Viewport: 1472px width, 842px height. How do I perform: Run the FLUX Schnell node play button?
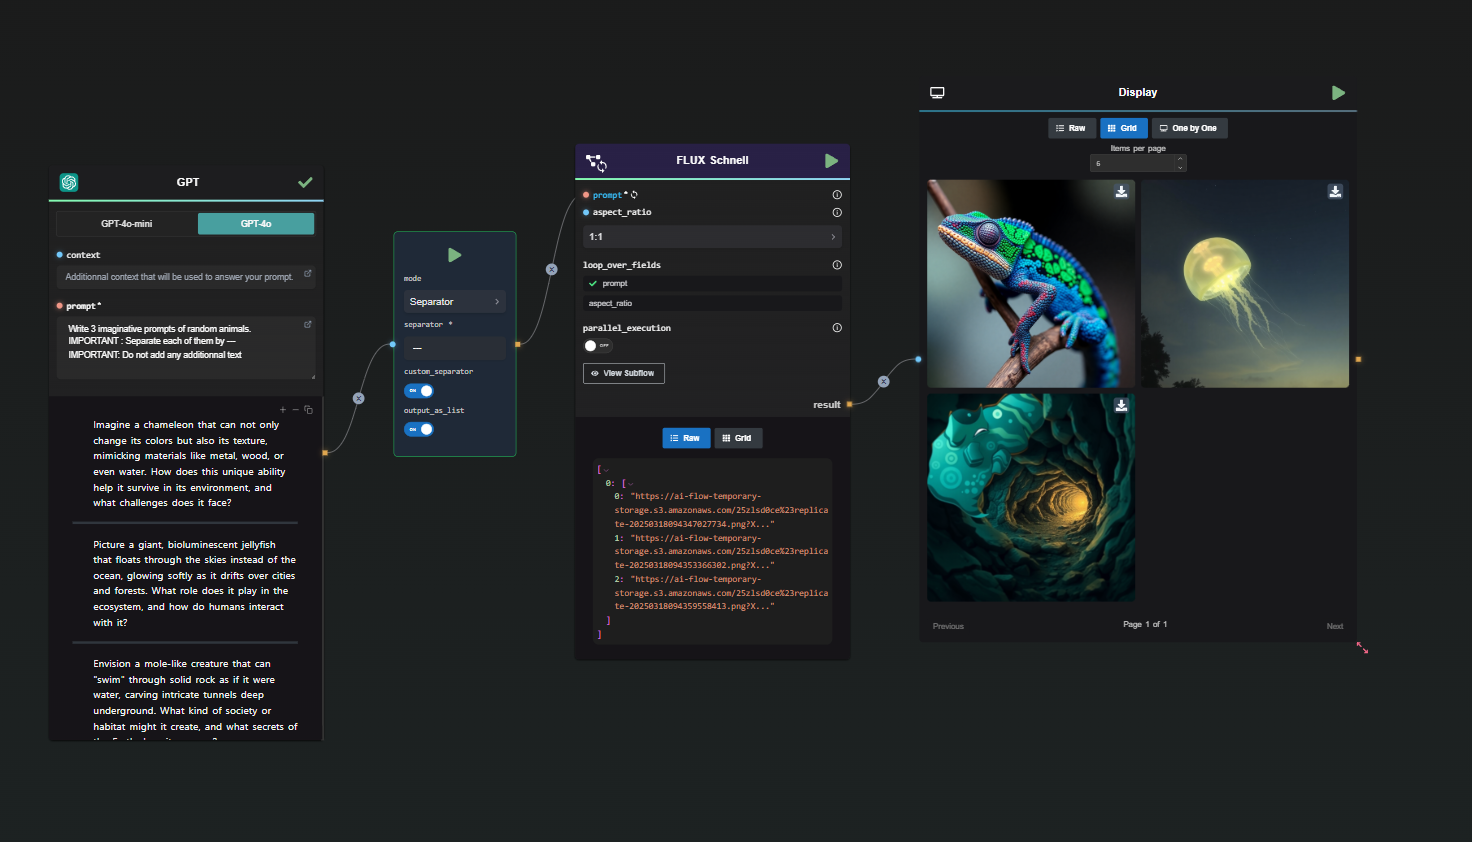click(x=831, y=161)
